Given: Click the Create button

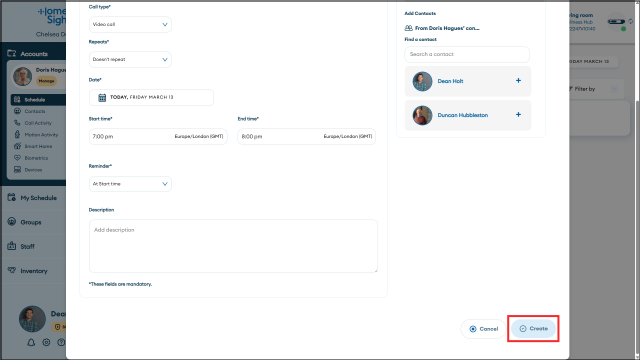Looking at the screenshot, I should [533, 329].
